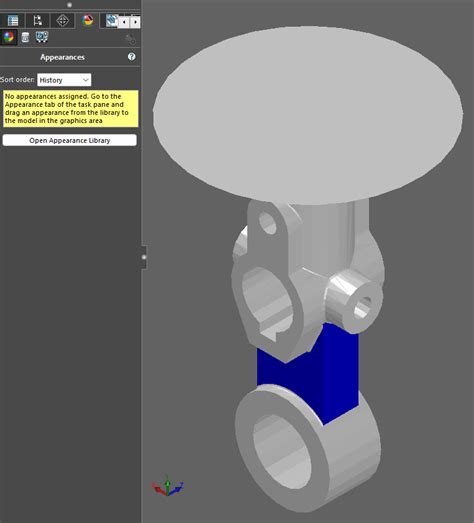Open the PropertyManager tab
The height and width of the screenshot is (523, 474).
point(13,21)
